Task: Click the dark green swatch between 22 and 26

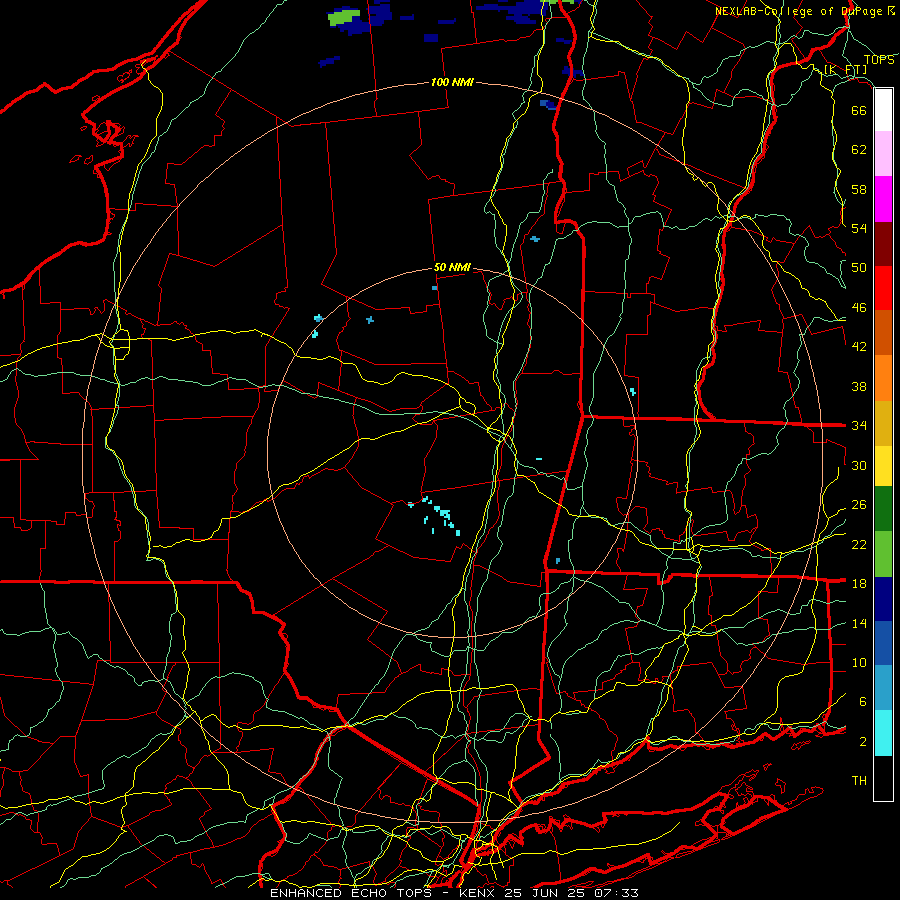Action: tap(883, 509)
